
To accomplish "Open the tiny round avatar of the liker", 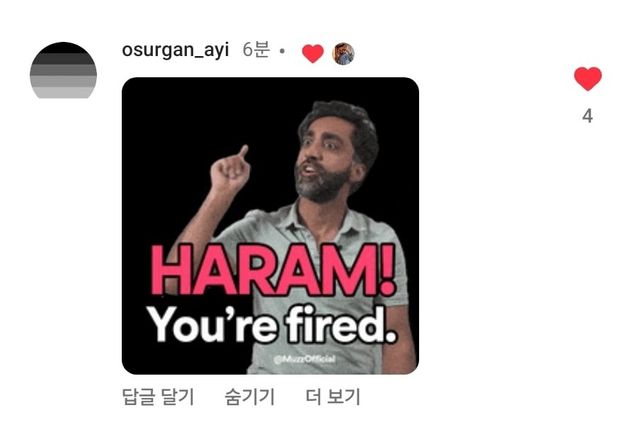I will tap(343, 53).
